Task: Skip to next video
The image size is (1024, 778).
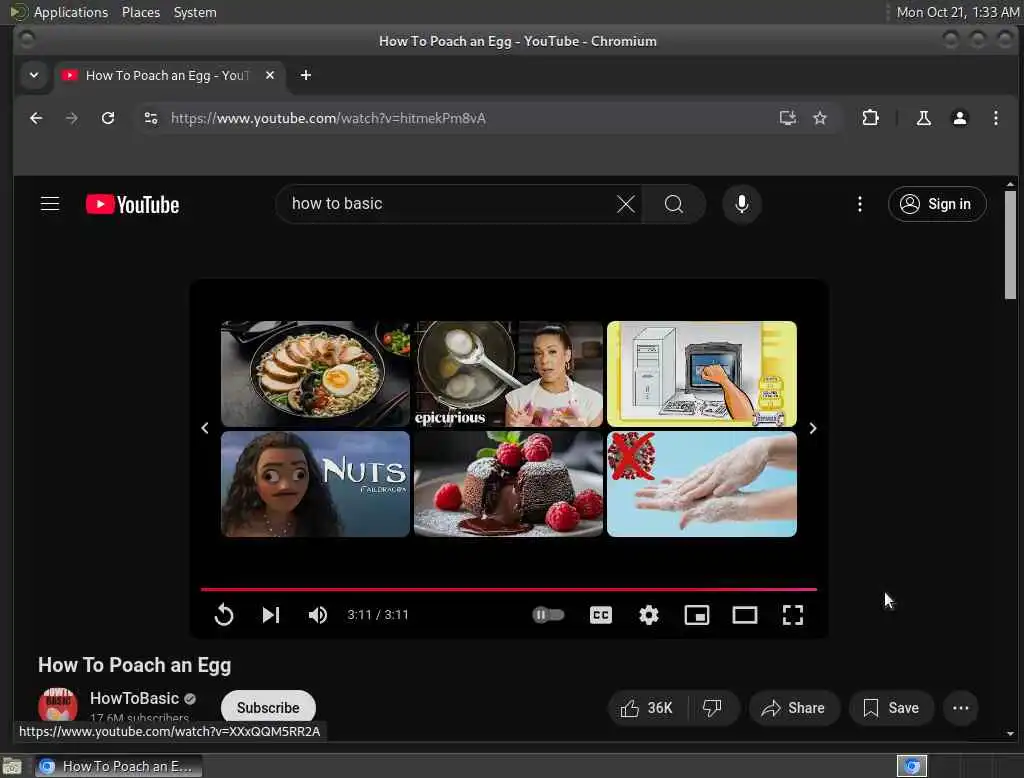Action: [271, 615]
